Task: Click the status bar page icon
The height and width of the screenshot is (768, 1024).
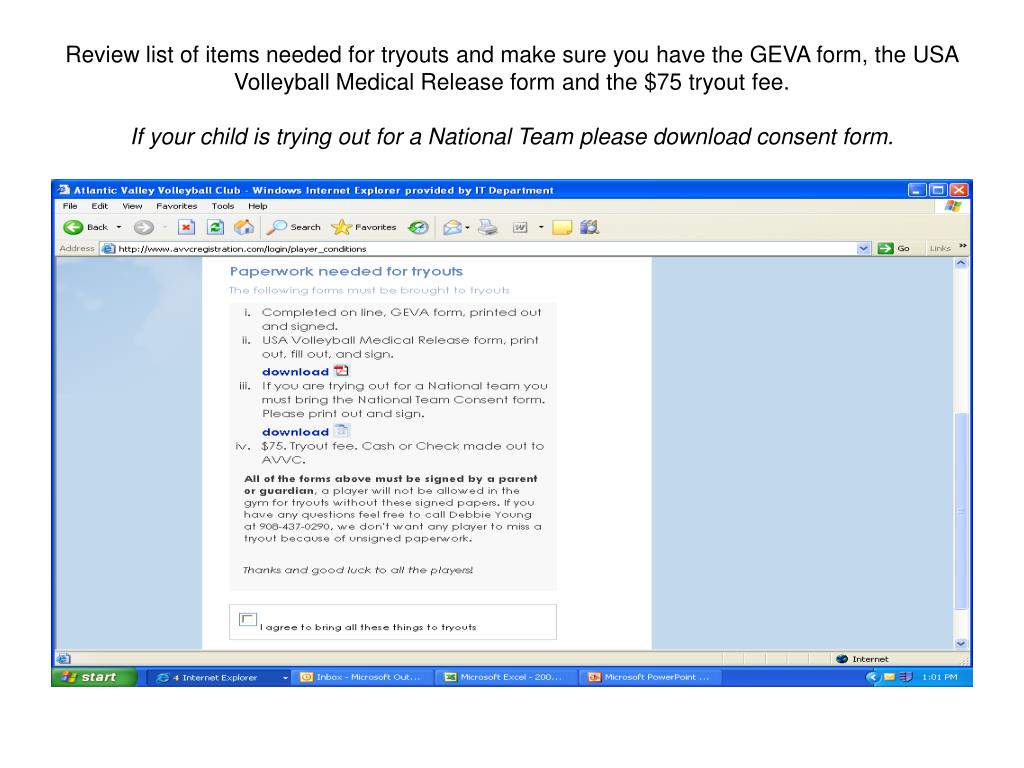Action: point(63,659)
